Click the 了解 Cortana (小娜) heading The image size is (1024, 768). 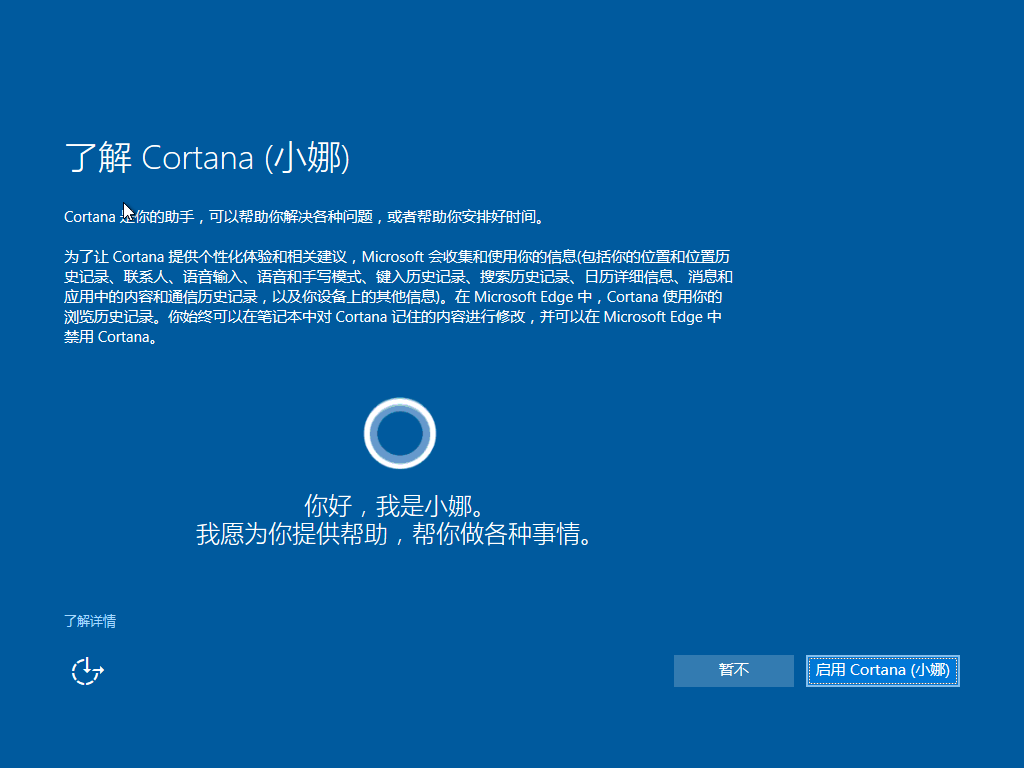207,158
